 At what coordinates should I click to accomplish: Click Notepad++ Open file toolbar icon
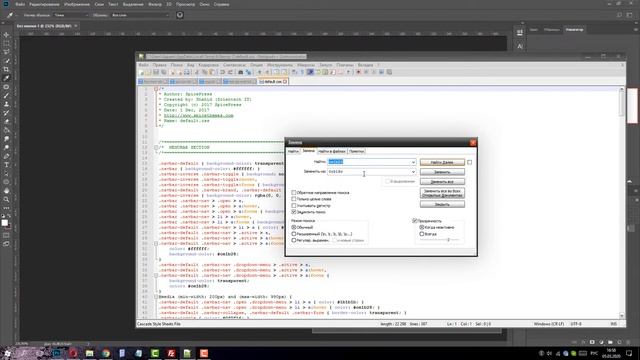coord(149,72)
